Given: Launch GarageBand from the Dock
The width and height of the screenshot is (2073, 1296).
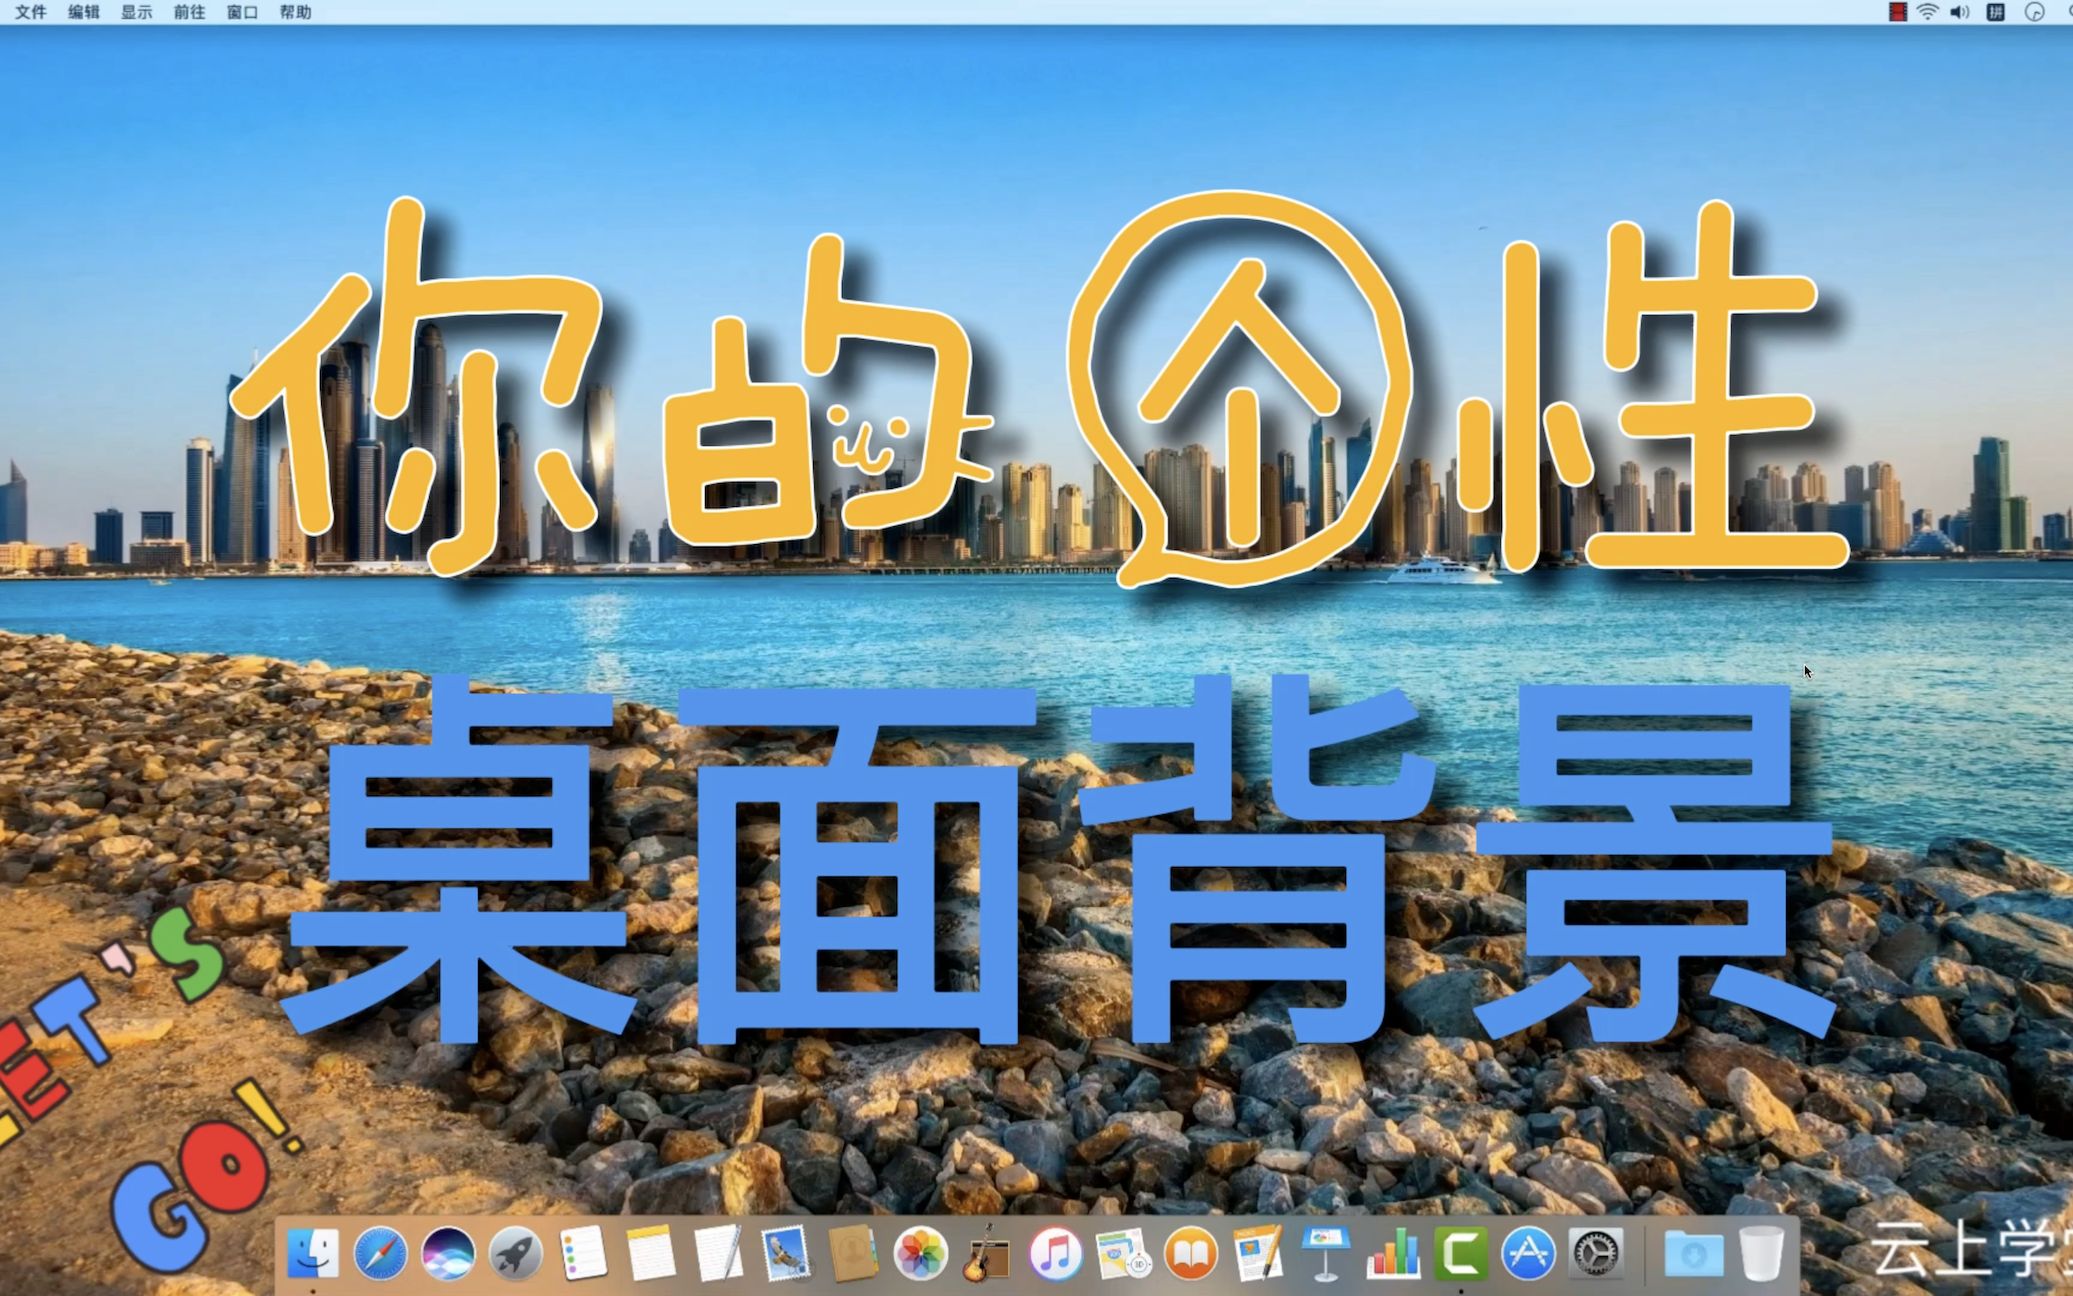Looking at the screenshot, I should click(x=987, y=1254).
